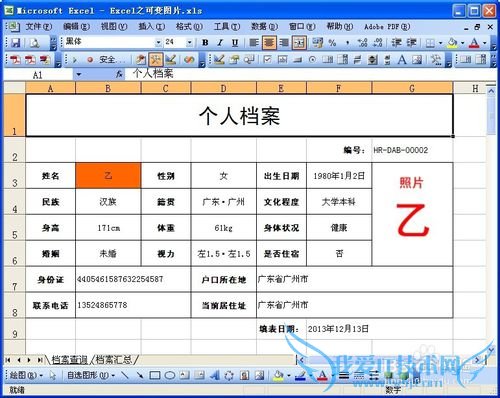Open Font Color dropdown arrow in formatting toolbar
This screenshot has height=398, width=500.
pyautogui.click(x=485, y=43)
